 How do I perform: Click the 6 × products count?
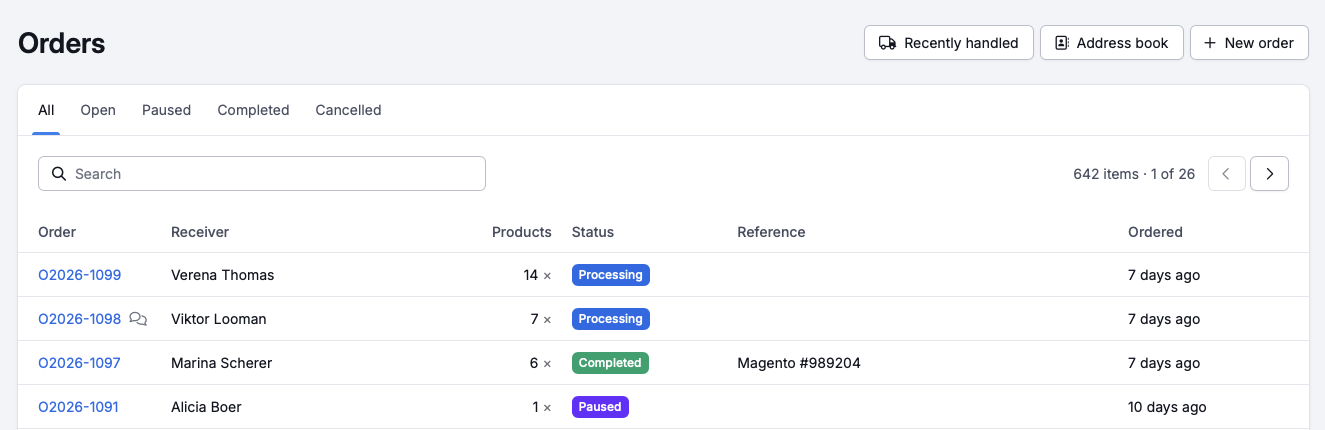point(541,363)
